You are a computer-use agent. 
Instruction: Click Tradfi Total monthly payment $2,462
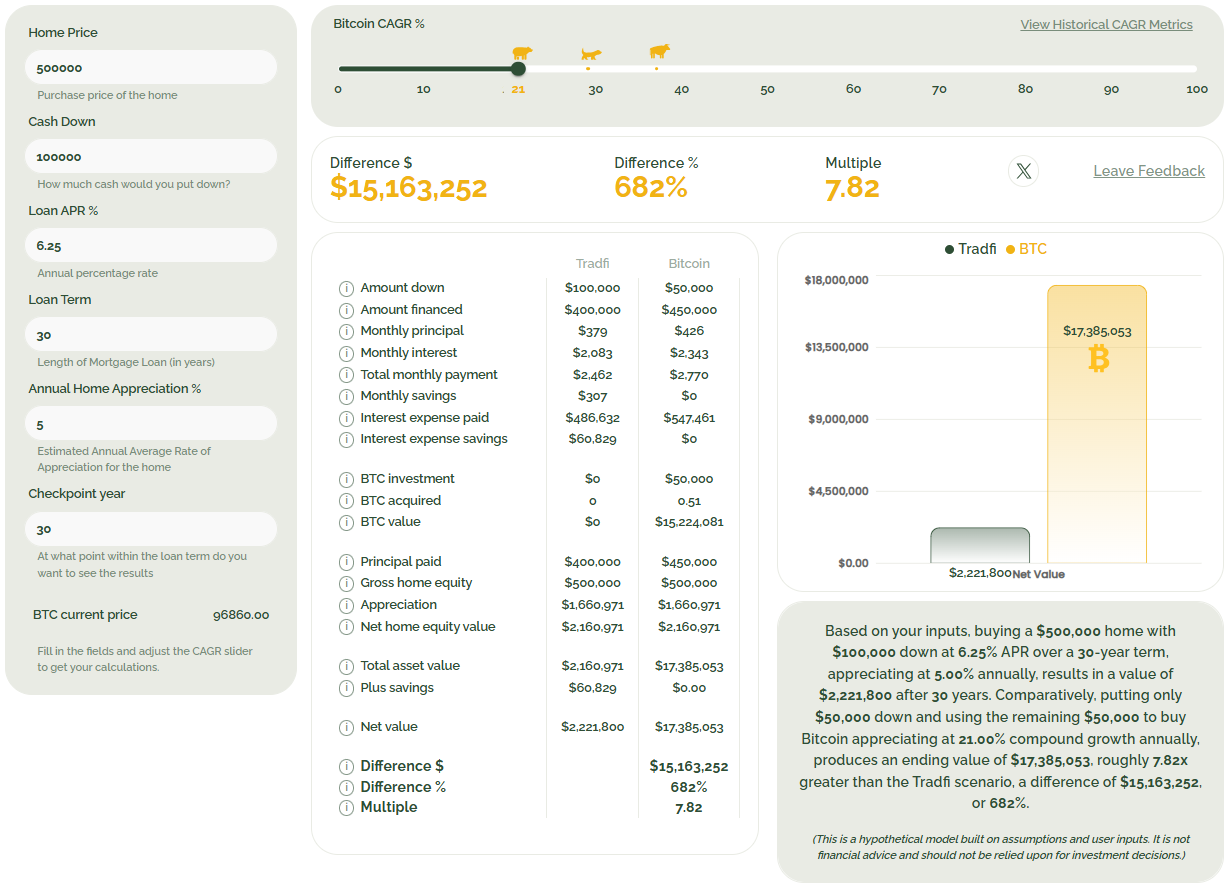point(592,375)
